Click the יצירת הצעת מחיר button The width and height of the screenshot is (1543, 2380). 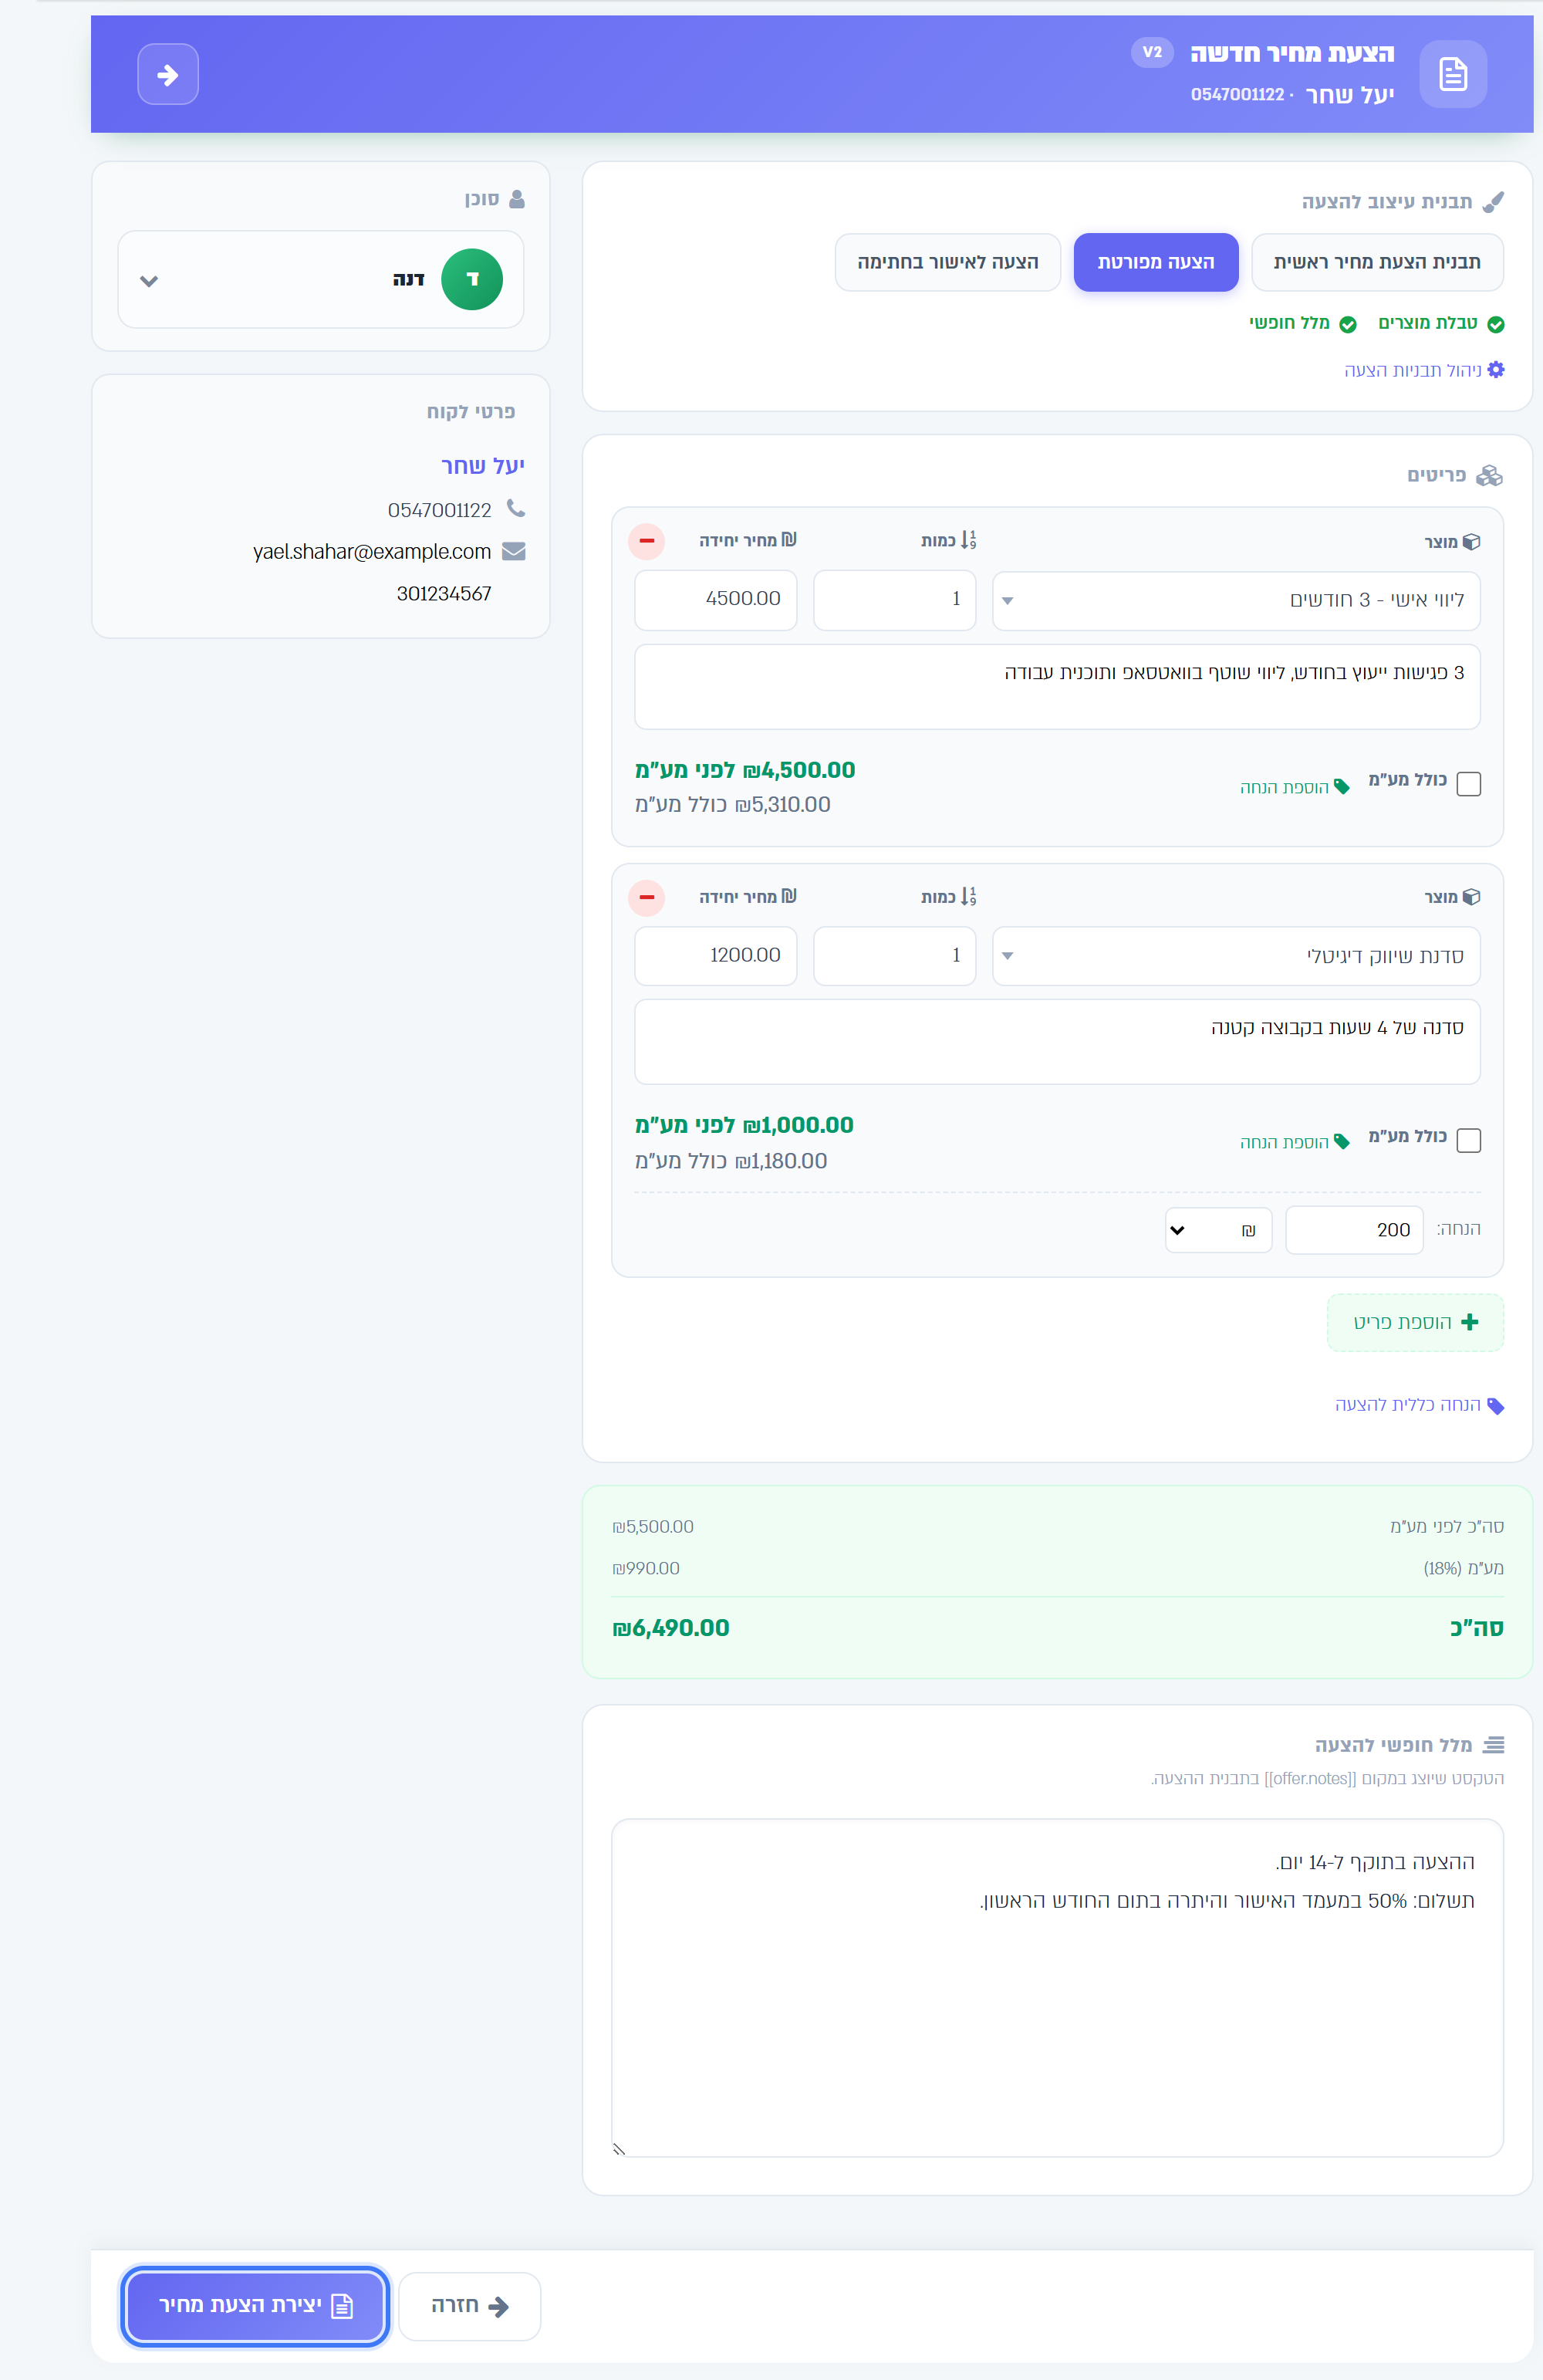256,2305
